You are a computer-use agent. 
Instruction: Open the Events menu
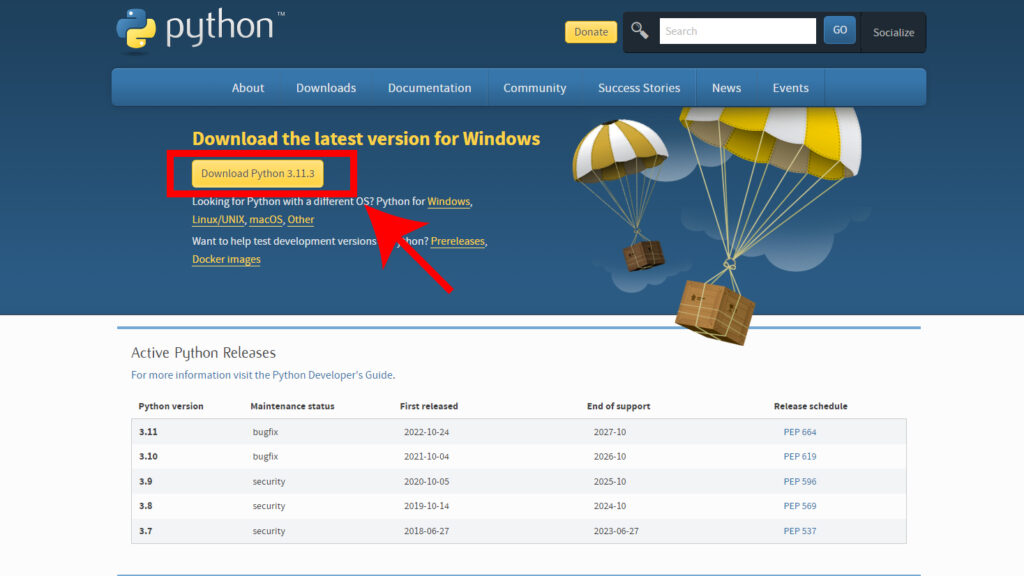[x=791, y=88]
